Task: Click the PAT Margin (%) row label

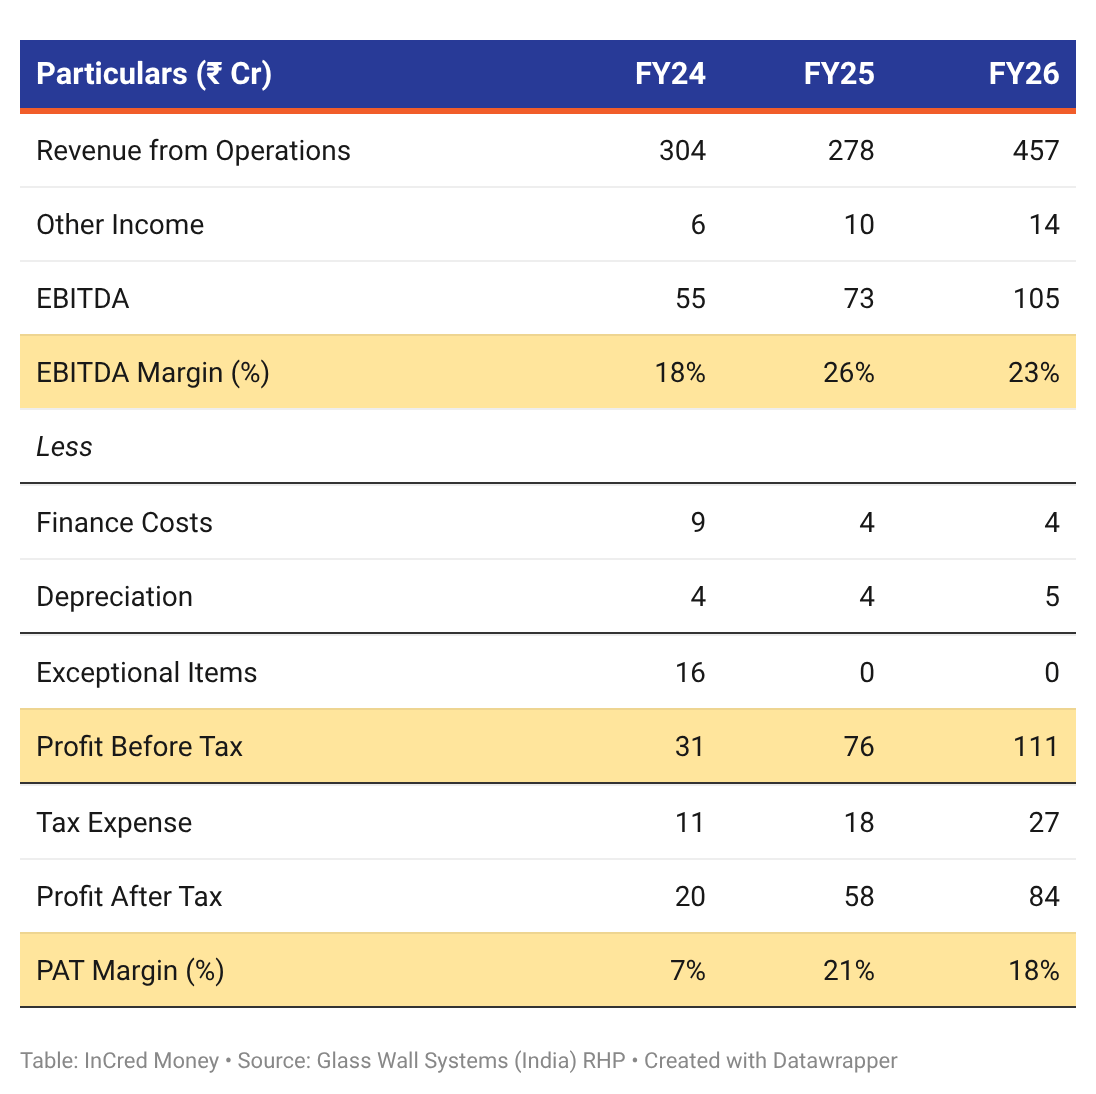Action: pyautogui.click(x=130, y=971)
